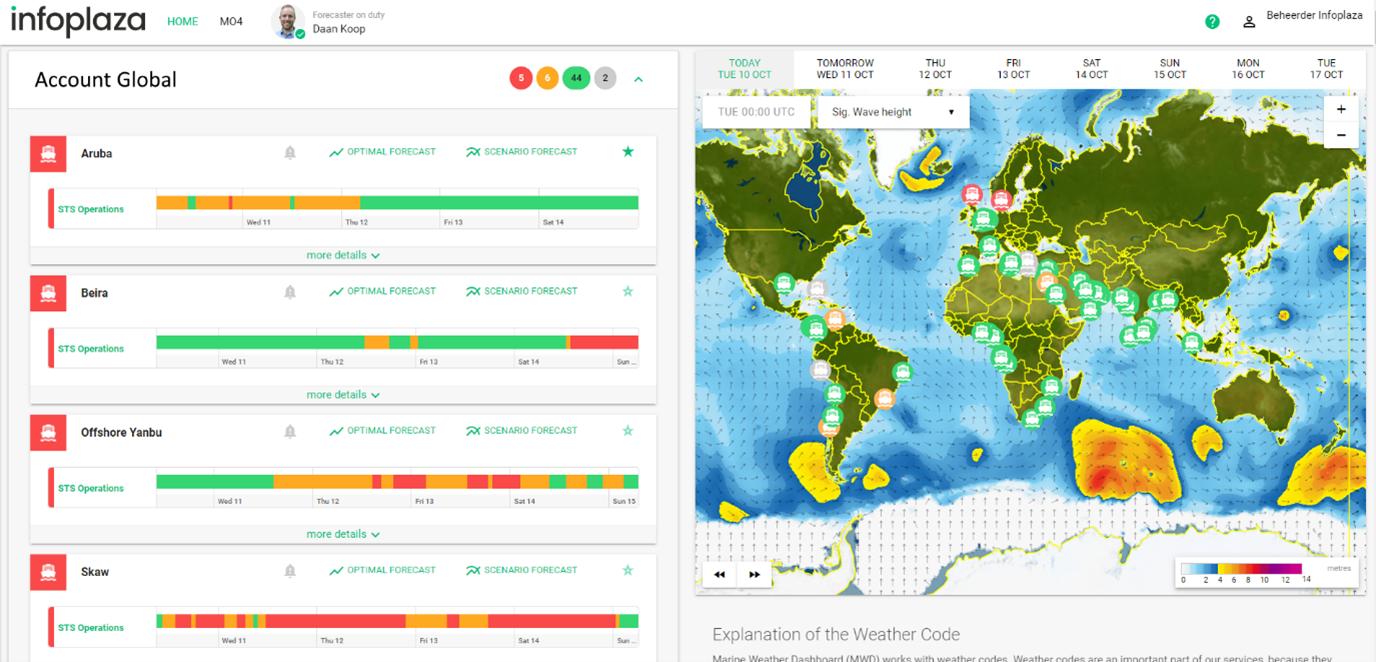The image size is (1376, 662).
Task: Unfavorite Aruba with the filled star
Action: click(628, 152)
